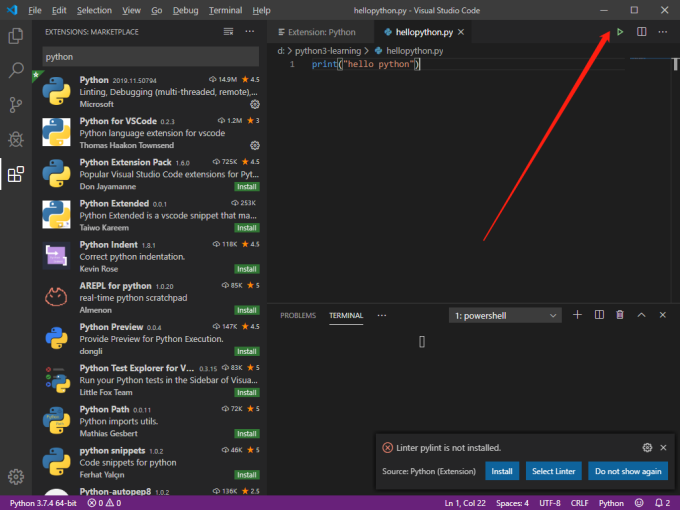Close the terminal panel
The height and width of the screenshot is (510, 680).
(663, 315)
